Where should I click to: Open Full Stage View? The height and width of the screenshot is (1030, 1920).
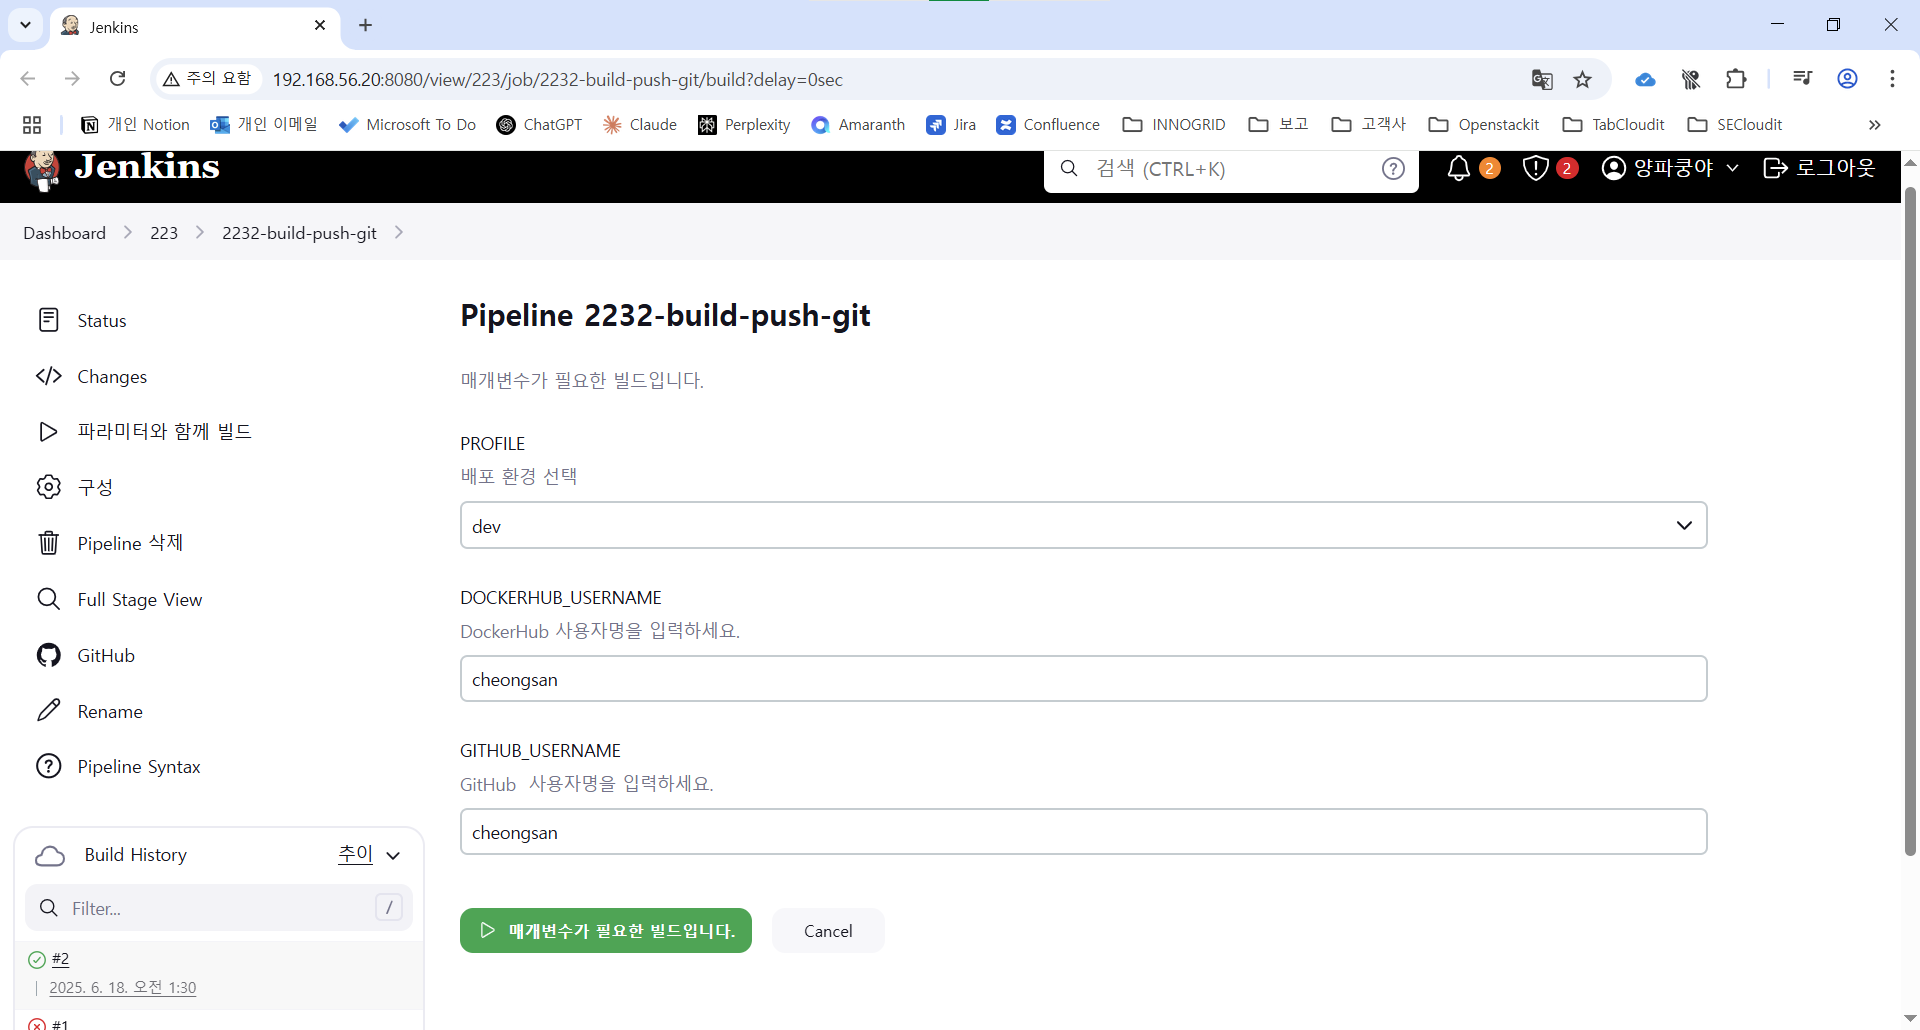139,600
